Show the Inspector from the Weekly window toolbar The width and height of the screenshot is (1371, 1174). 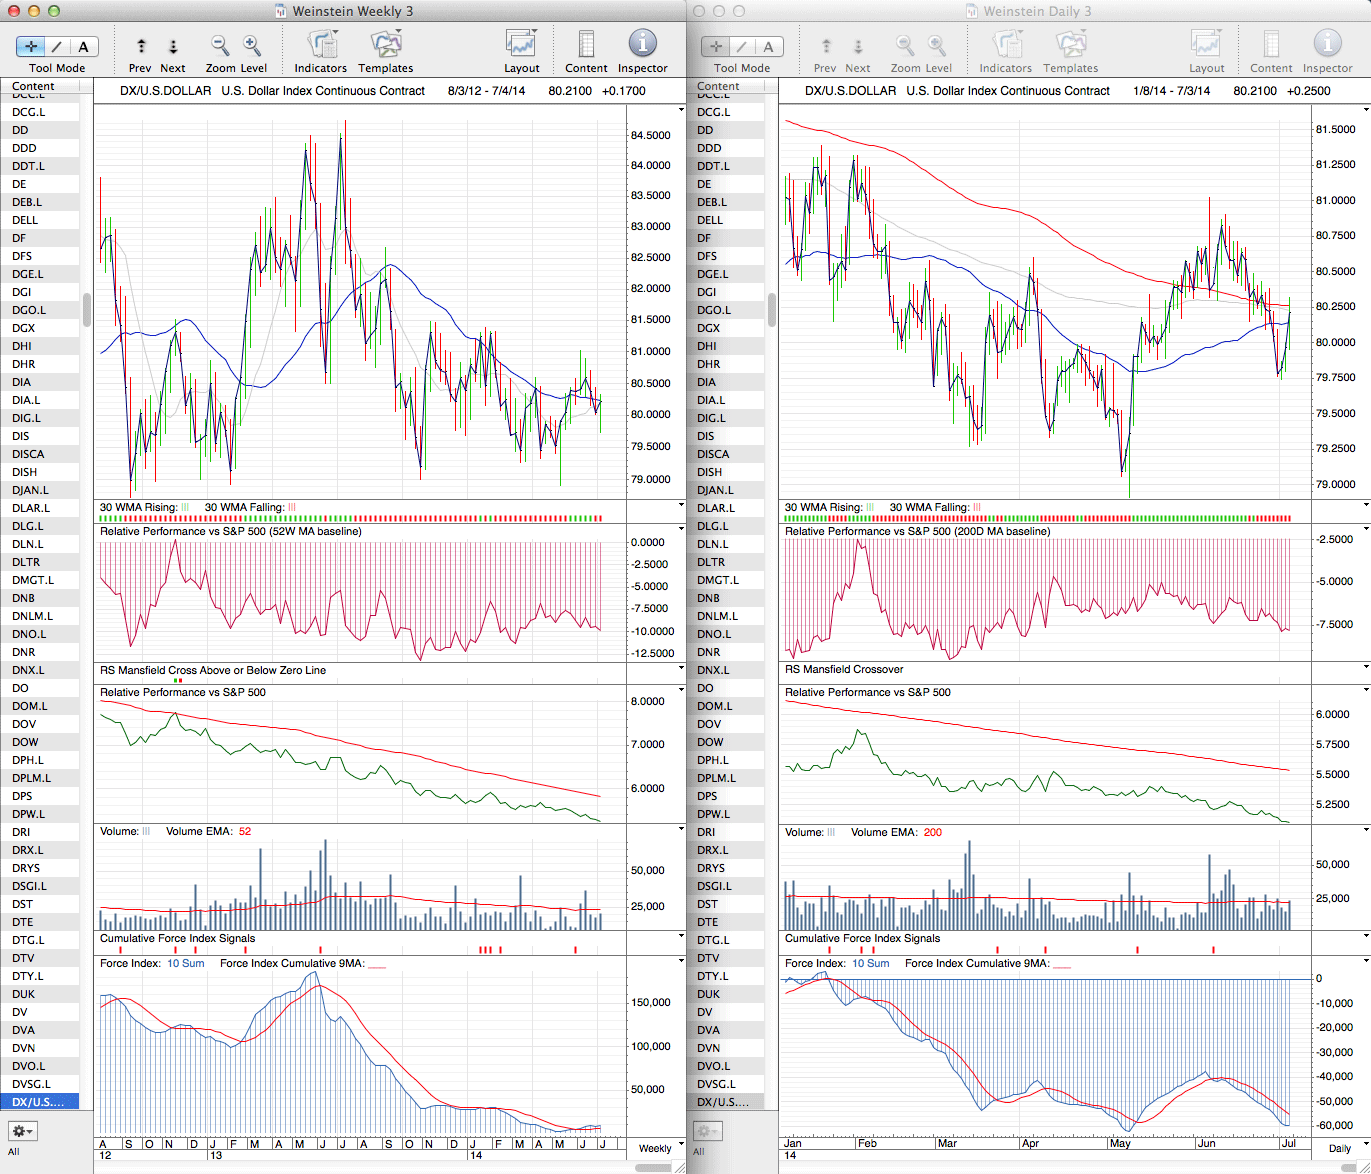[642, 45]
